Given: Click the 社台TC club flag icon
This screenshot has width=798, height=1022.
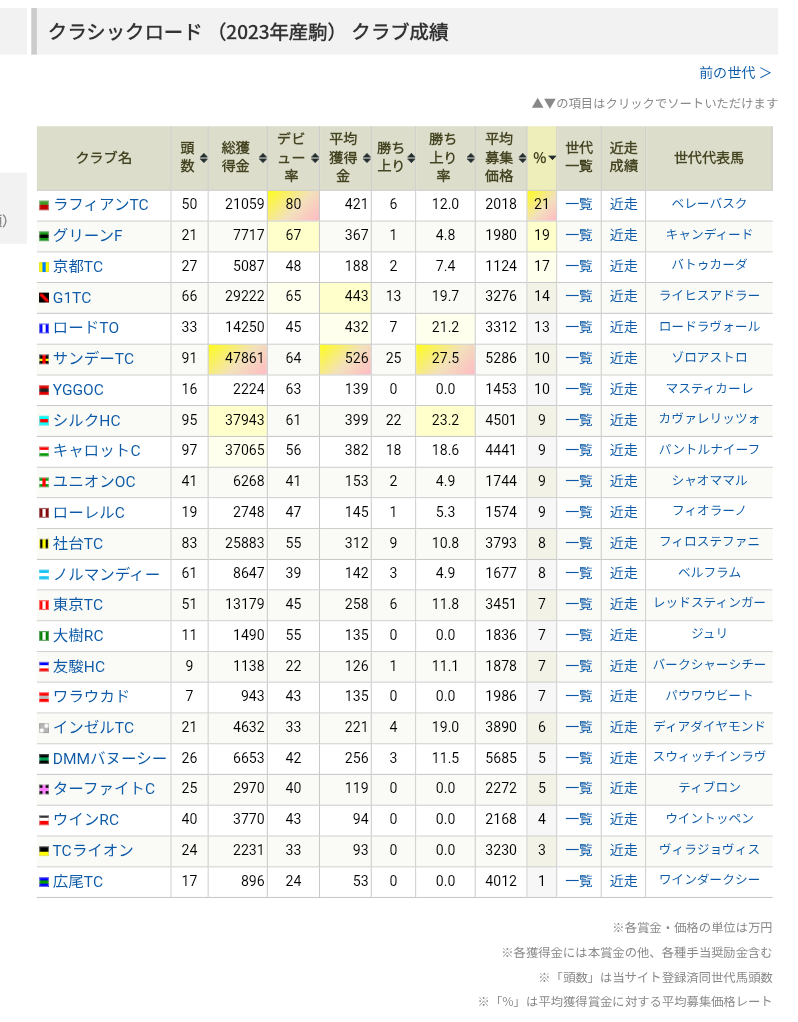Looking at the screenshot, I should [44, 544].
